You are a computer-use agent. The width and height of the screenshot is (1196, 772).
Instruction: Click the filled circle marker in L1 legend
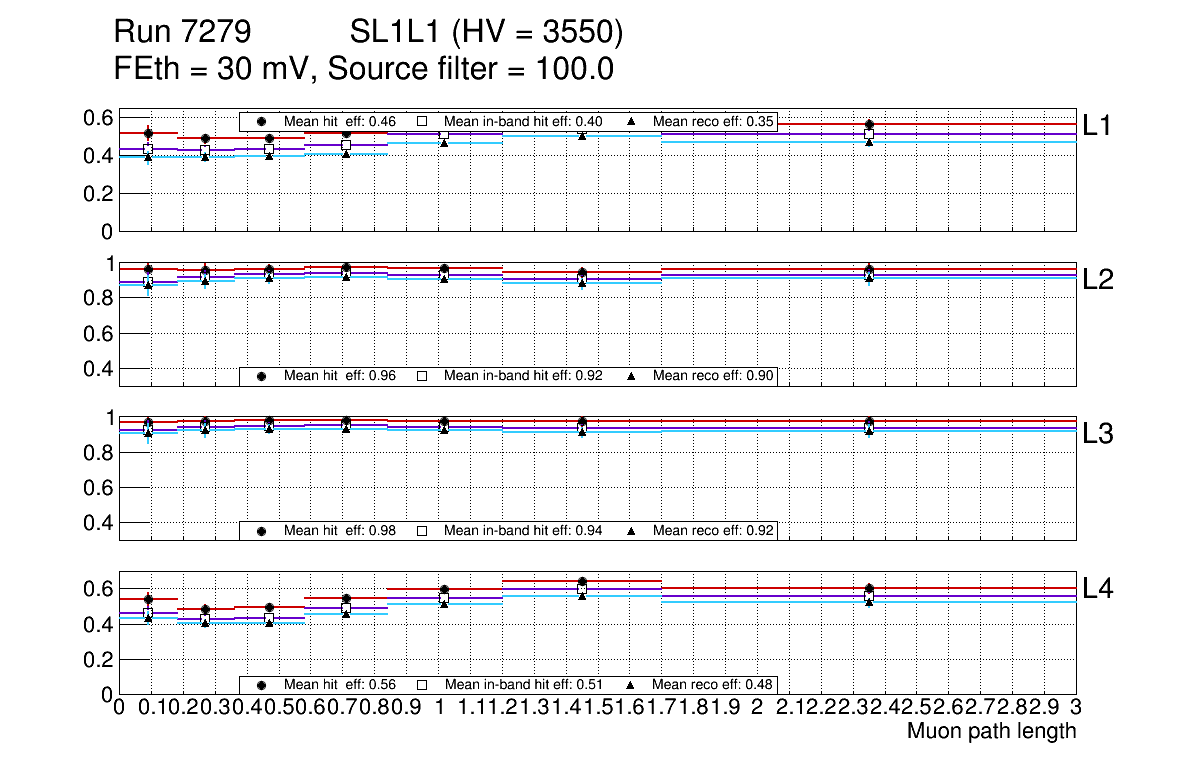tap(262, 121)
